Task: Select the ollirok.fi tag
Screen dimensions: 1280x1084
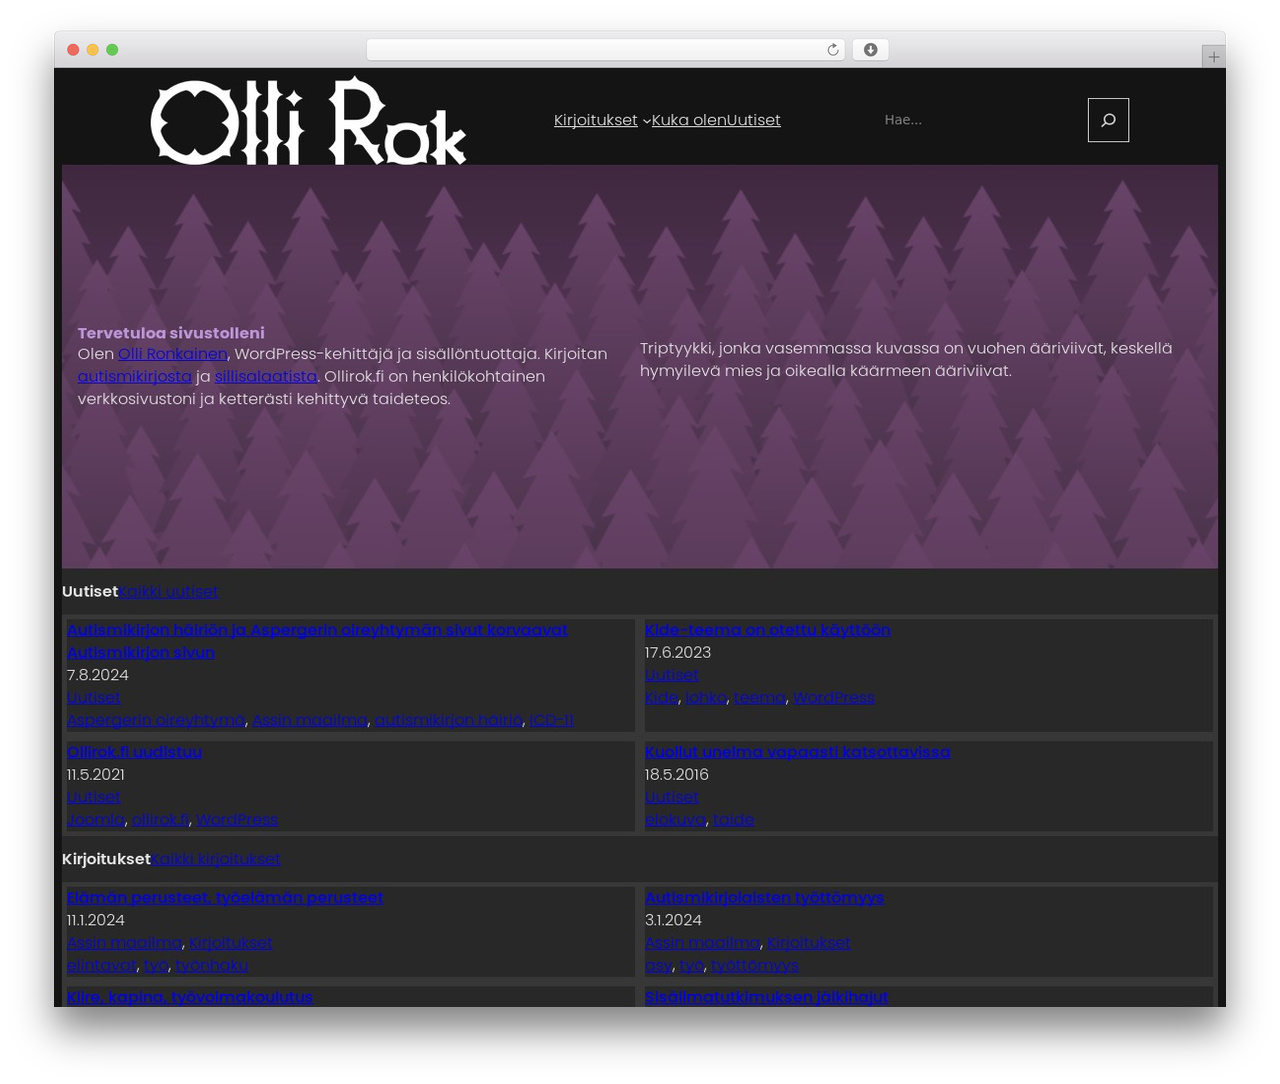Action: point(160,820)
